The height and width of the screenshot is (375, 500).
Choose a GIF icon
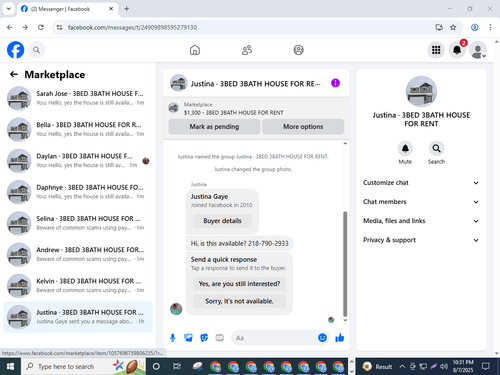pos(219,338)
